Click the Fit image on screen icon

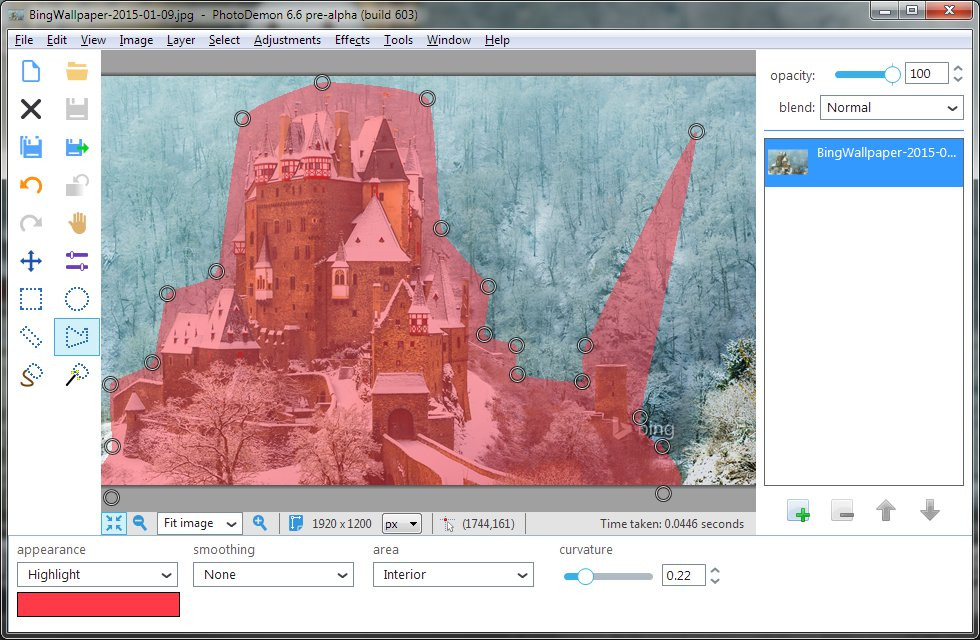(x=114, y=523)
